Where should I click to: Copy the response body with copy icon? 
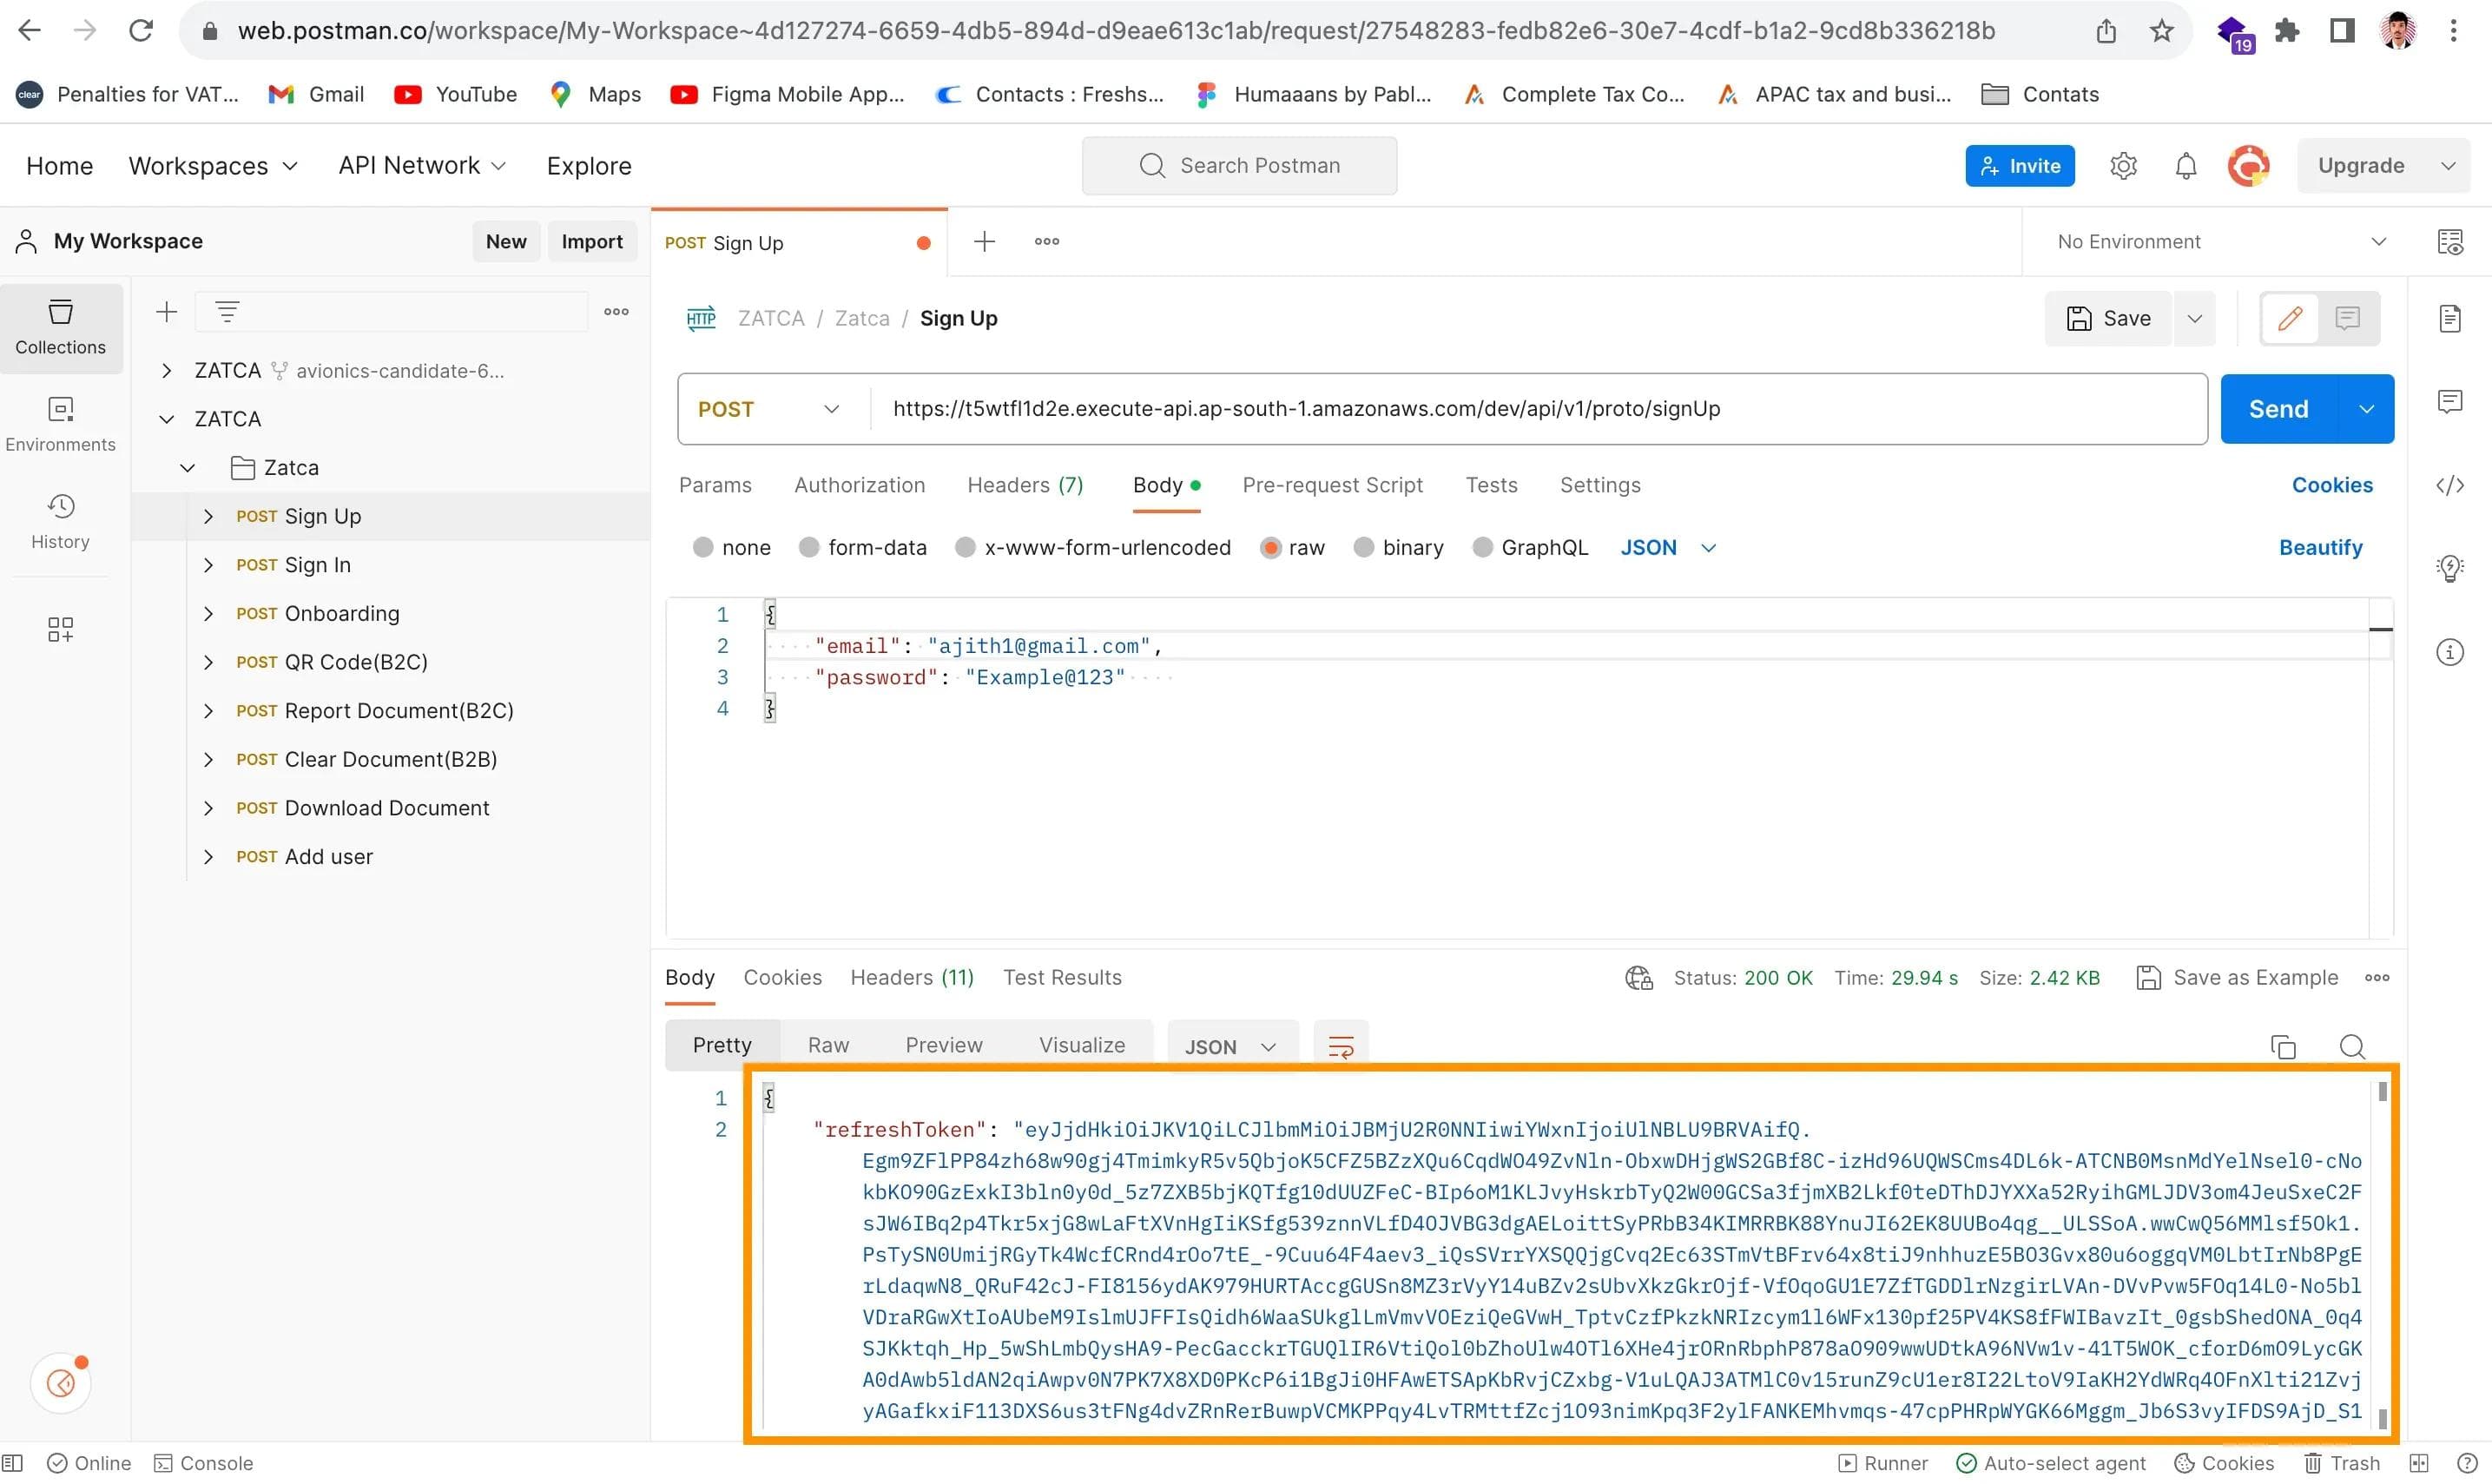(x=2283, y=1047)
